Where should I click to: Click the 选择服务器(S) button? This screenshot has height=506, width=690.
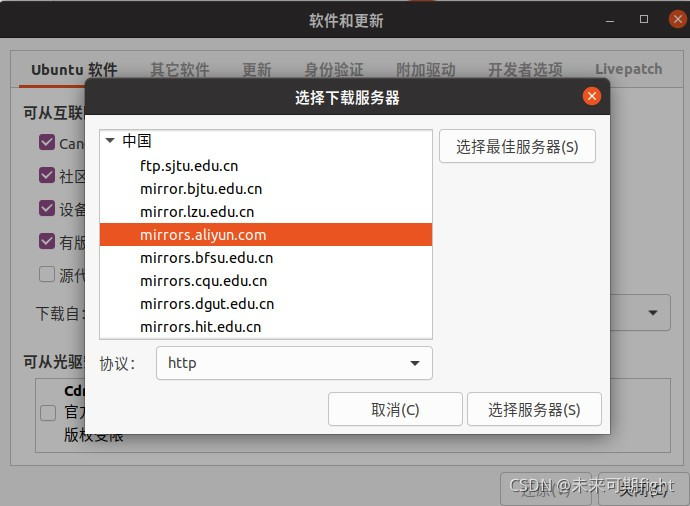(534, 409)
